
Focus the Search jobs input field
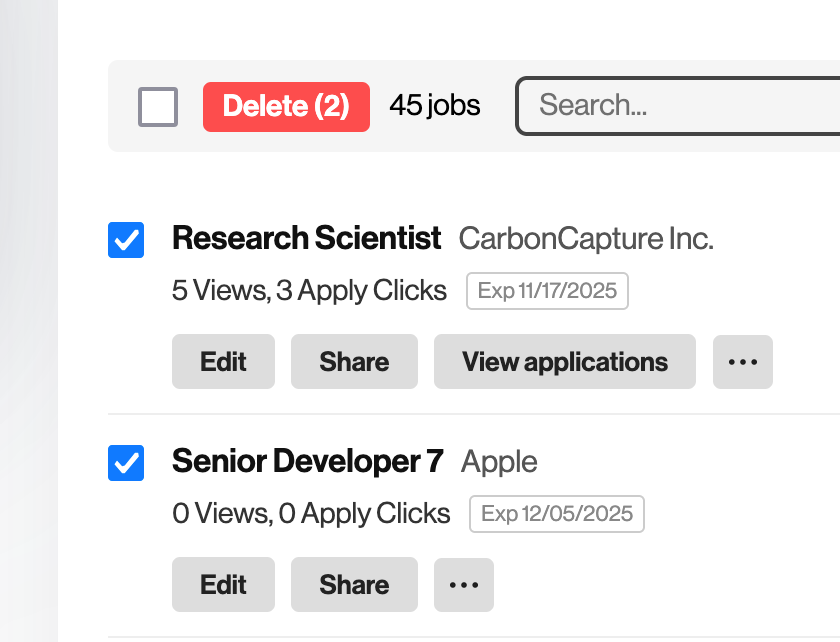click(x=680, y=105)
